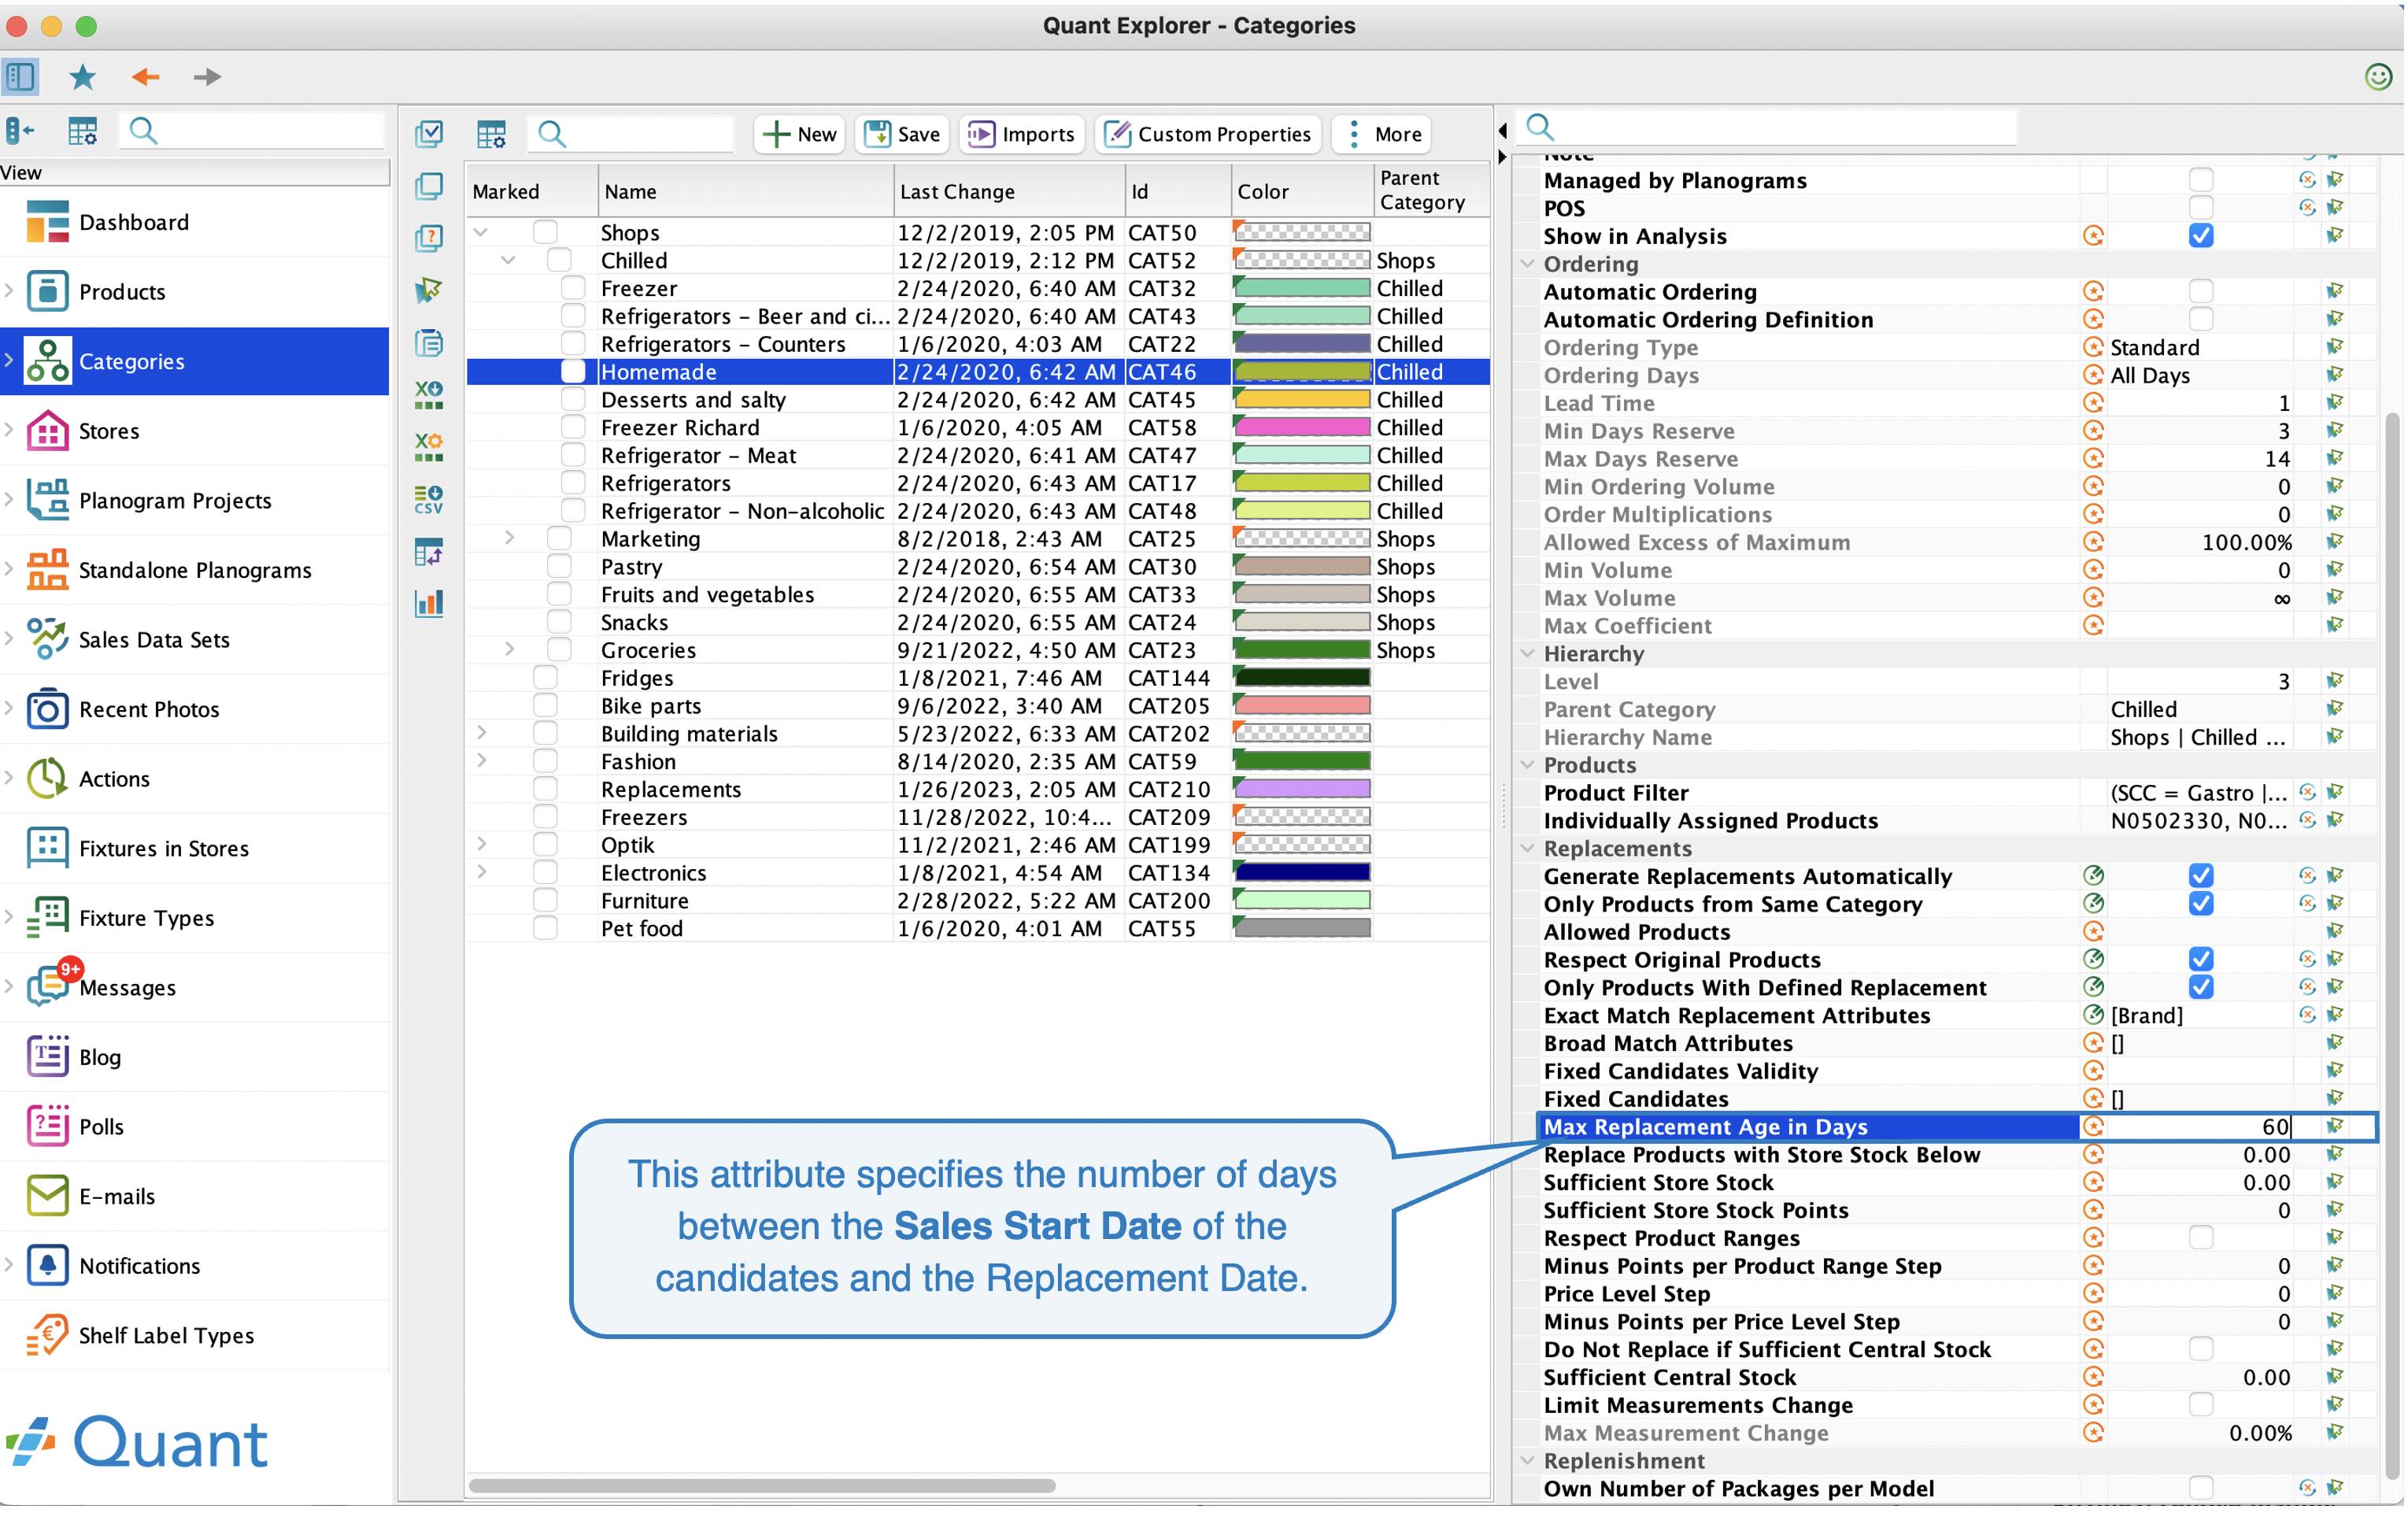This screenshot has width=2408, height=1513.
Task: Sort by the Last Change column header
Action: (1009, 191)
